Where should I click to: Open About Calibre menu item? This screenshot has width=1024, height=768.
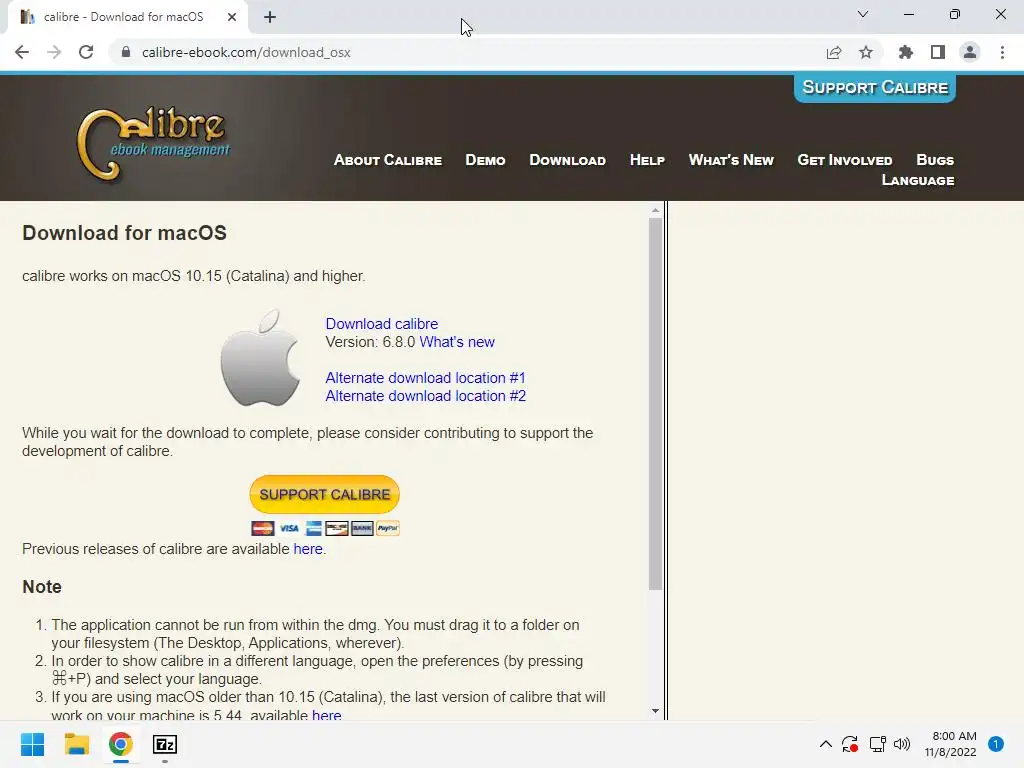click(388, 160)
